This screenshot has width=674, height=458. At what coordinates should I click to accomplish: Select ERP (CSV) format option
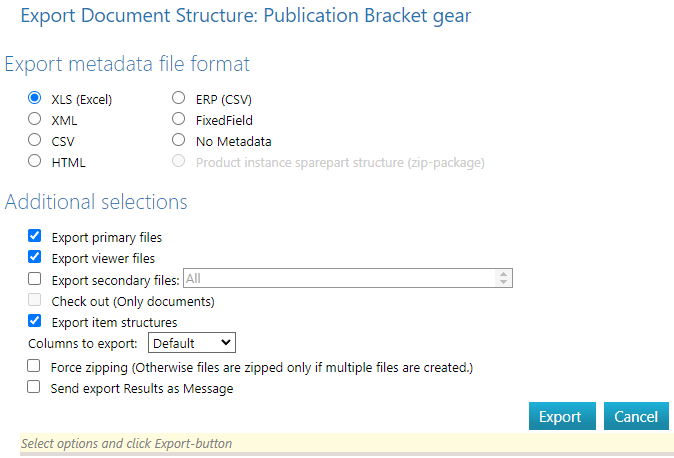(x=179, y=99)
